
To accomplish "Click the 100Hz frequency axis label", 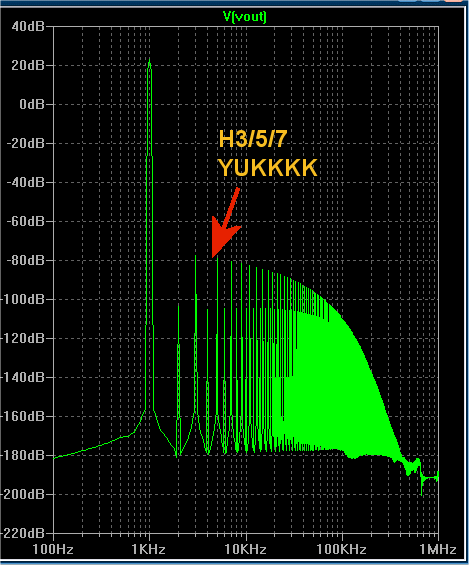I will click(53, 550).
